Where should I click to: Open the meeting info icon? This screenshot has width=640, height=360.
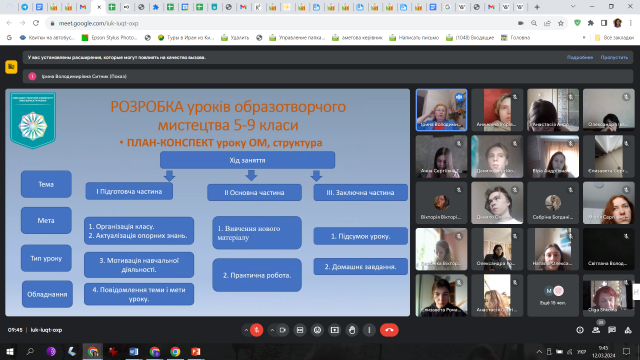coord(580,330)
